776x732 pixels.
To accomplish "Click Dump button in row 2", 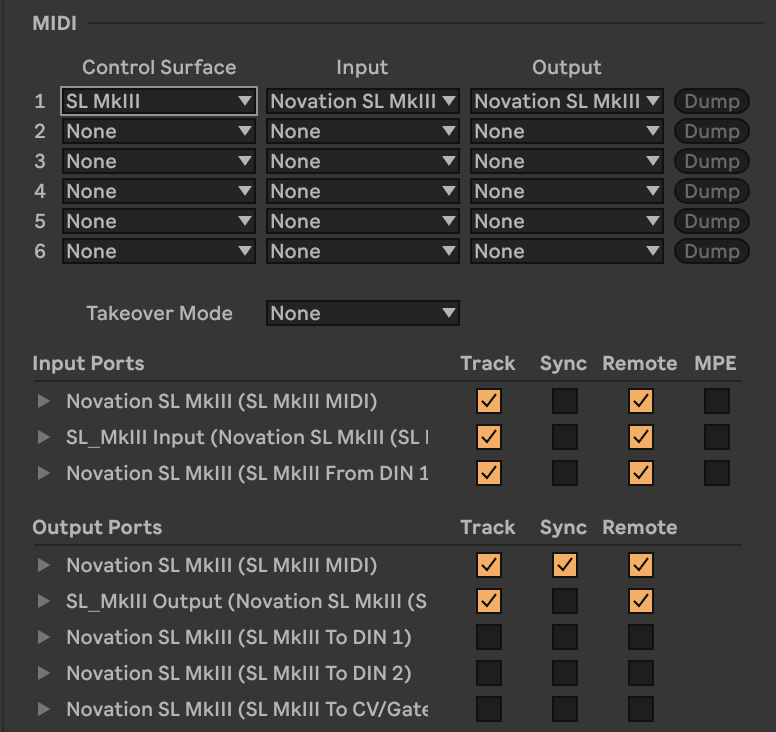I will [712, 131].
